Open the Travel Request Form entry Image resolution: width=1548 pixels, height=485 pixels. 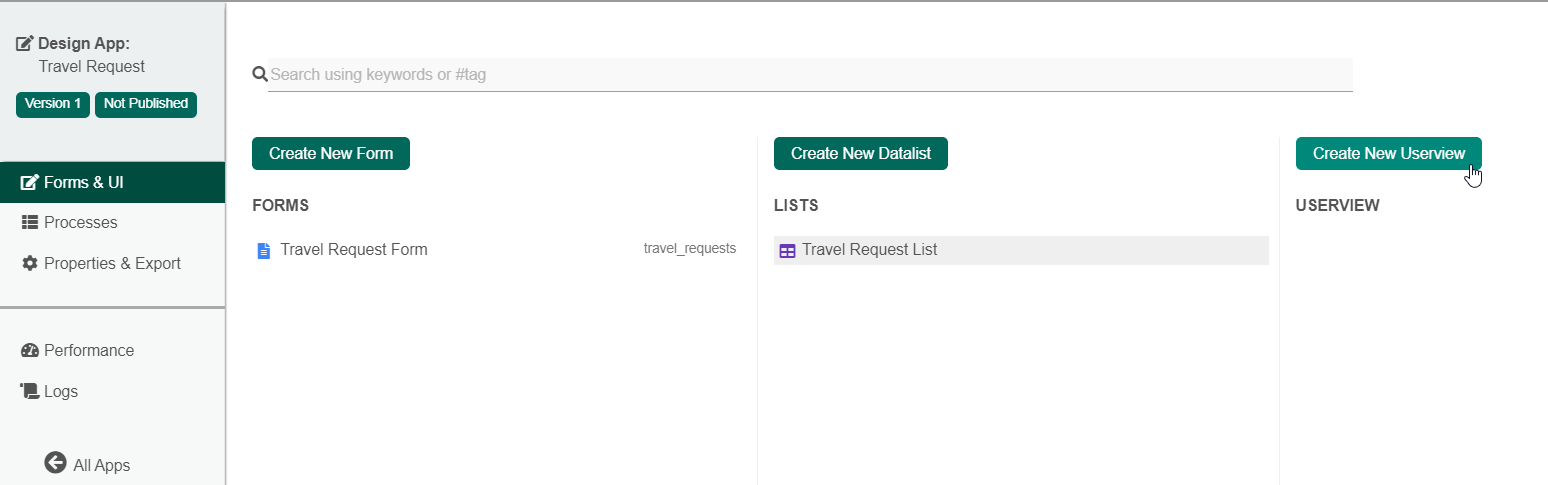(x=353, y=250)
